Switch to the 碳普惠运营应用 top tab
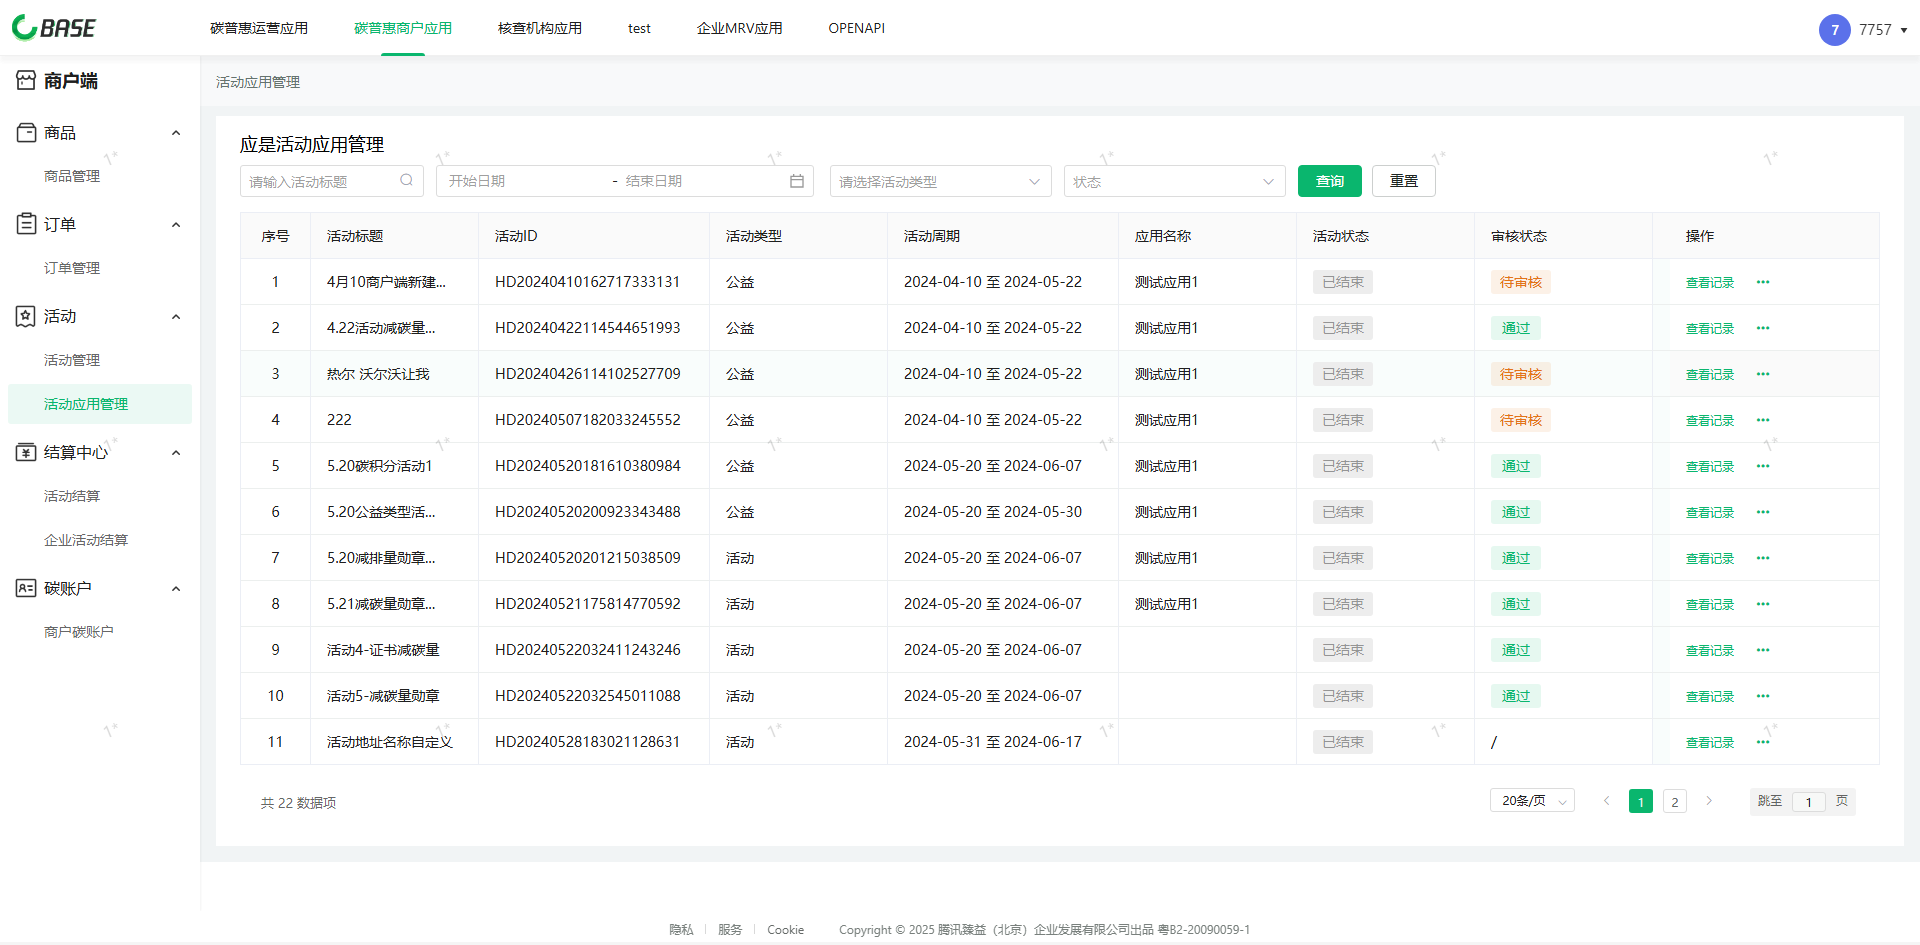 (259, 28)
